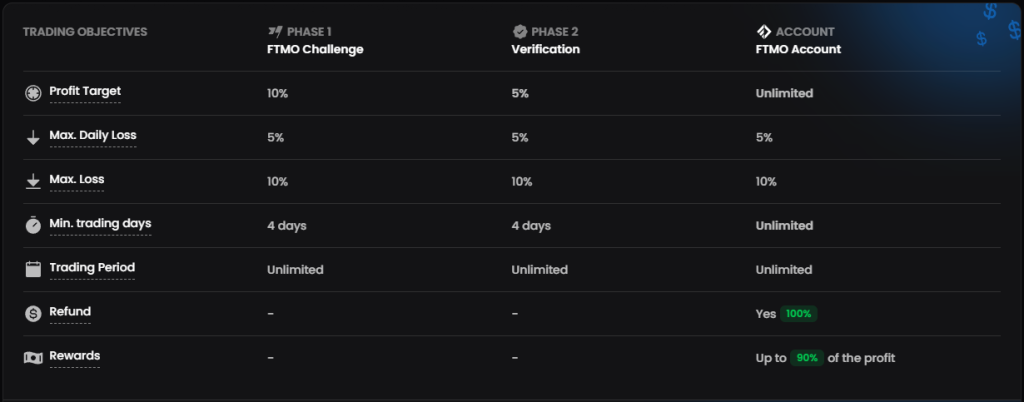Image resolution: width=1024 pixels, height=402 pixels.
Task: Click the Refund label
Action: (70, 311)
